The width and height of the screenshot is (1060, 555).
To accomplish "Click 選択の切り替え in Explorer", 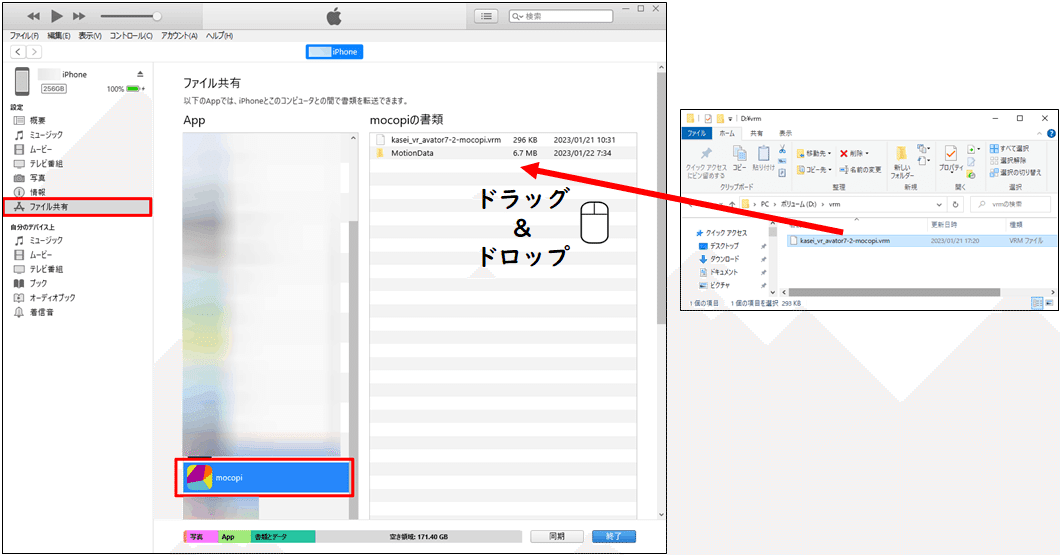I will tap(1015, 172).
